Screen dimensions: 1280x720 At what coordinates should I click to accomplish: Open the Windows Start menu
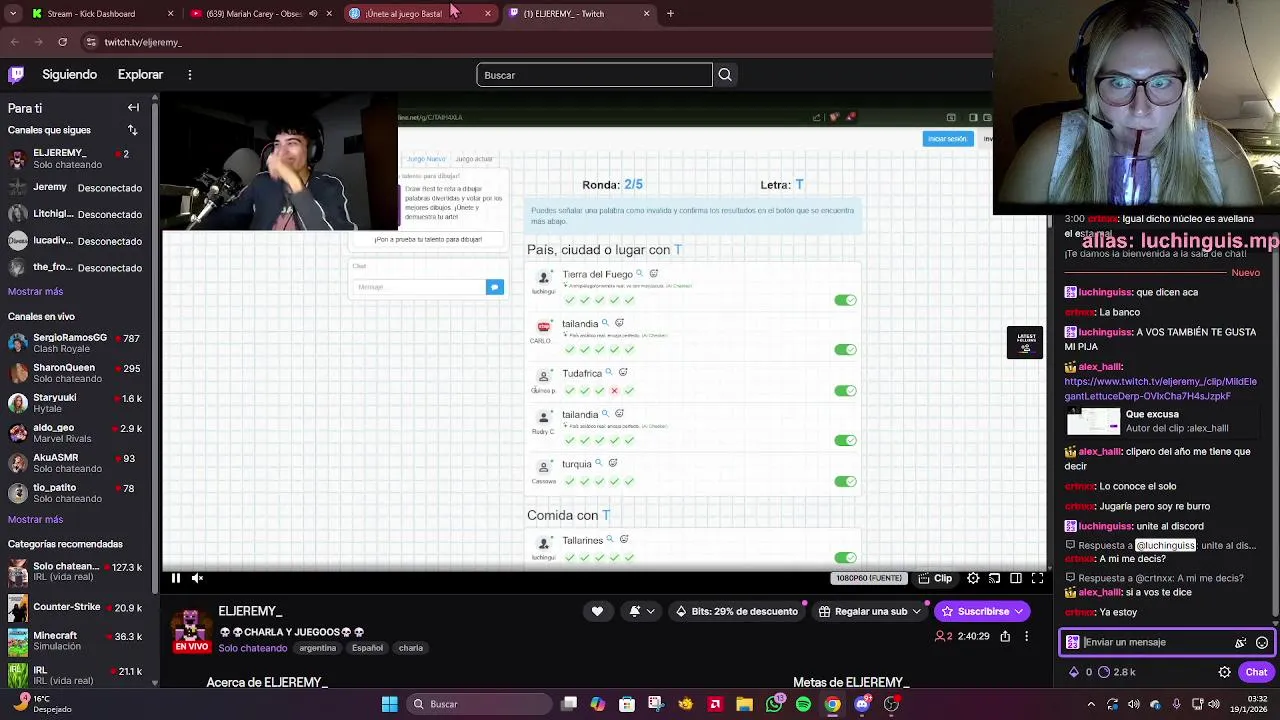coord(389,704)
